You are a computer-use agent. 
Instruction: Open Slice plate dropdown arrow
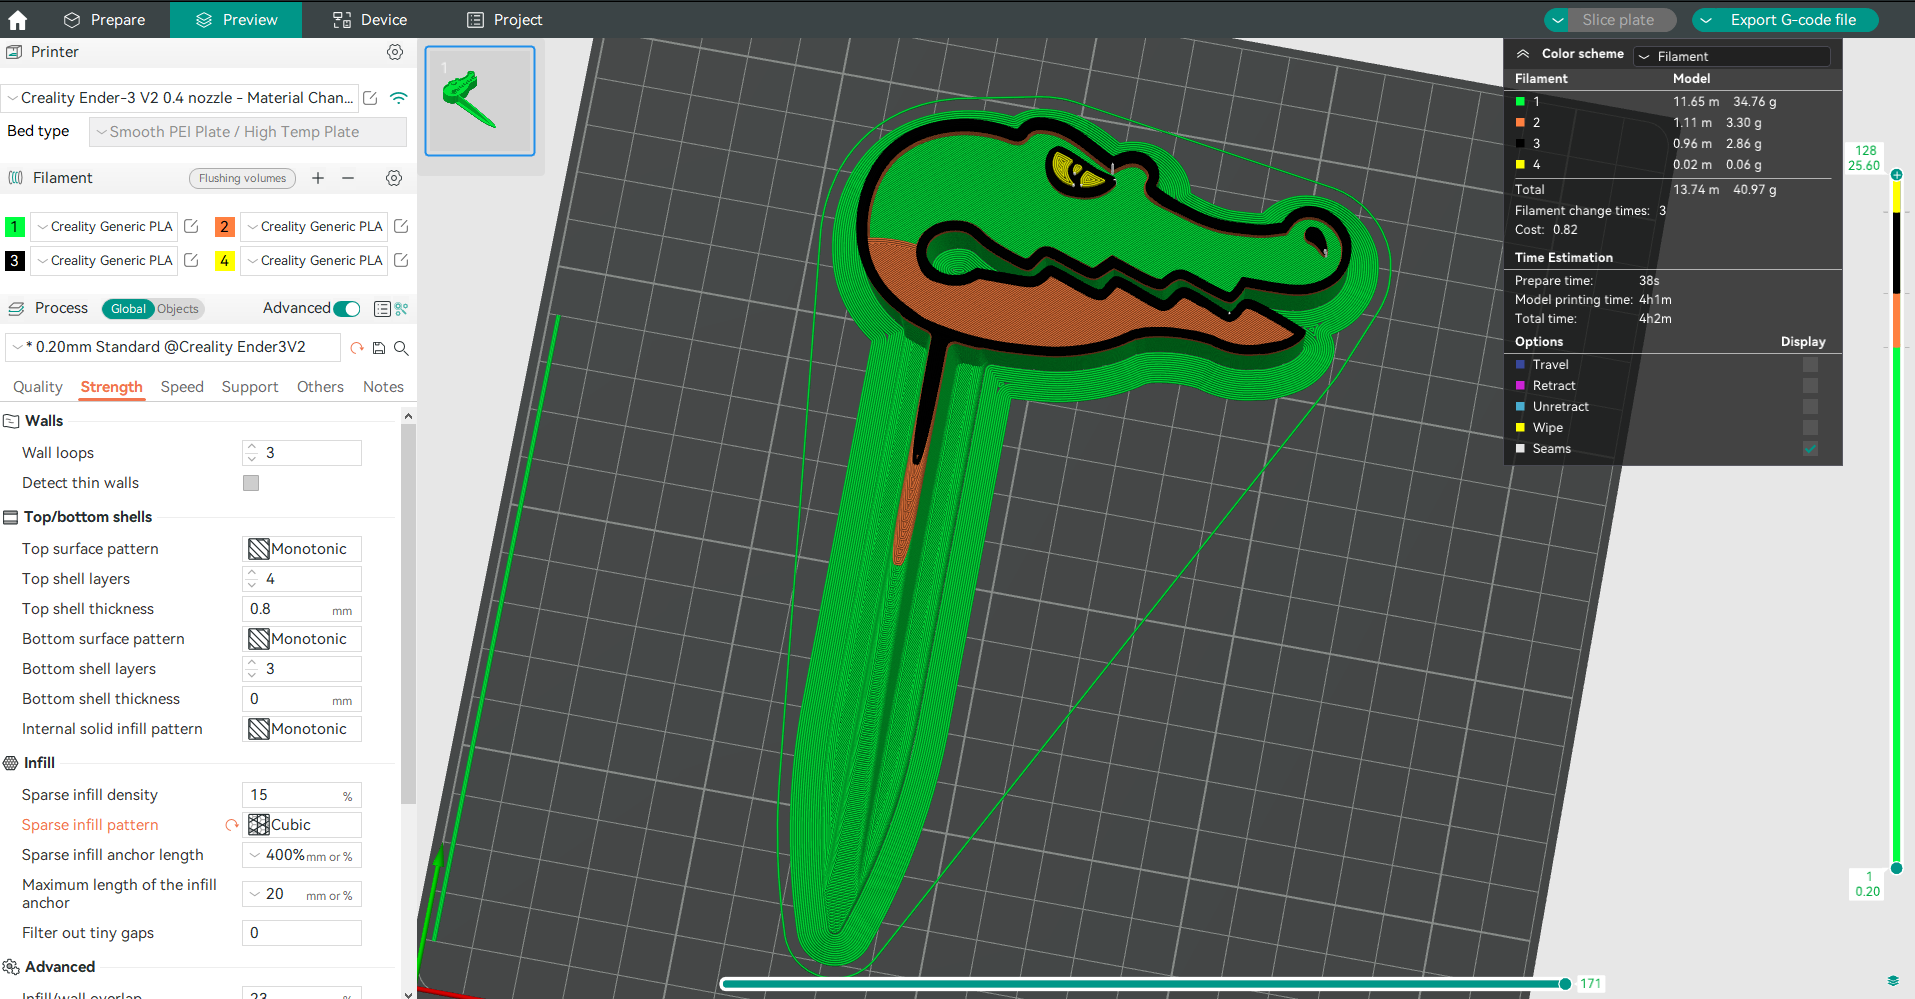[1558, 20]
